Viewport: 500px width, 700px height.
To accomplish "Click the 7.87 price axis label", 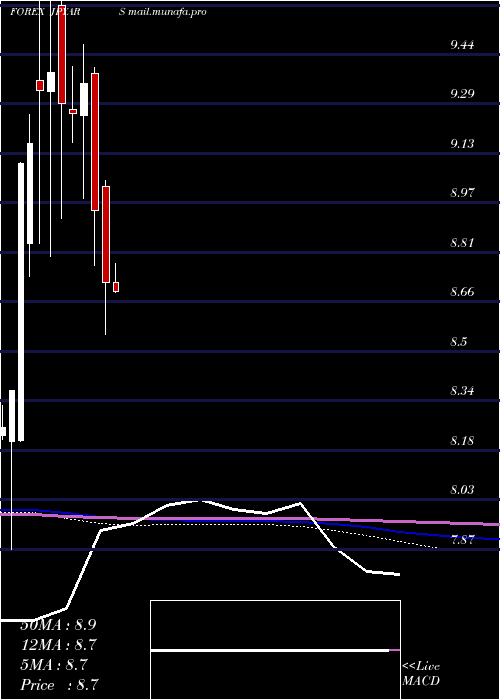I will pyautogui.click(x=462, y=540).
